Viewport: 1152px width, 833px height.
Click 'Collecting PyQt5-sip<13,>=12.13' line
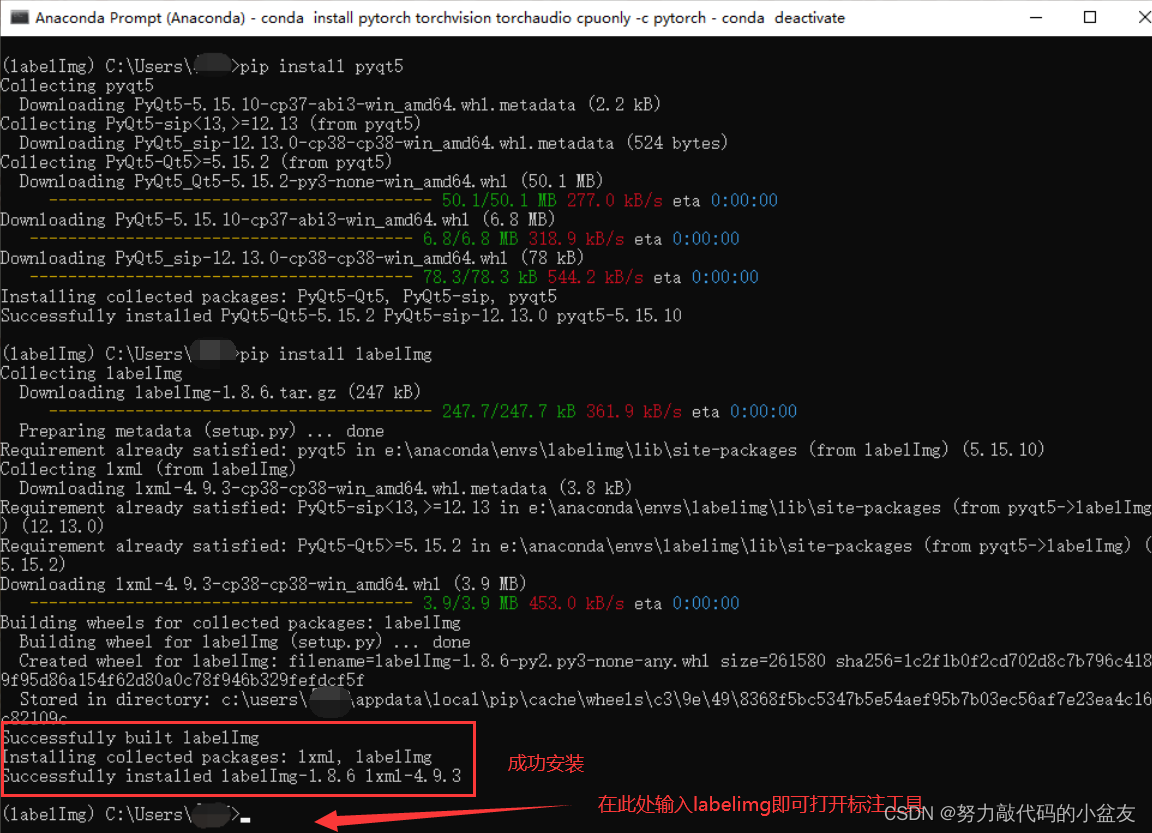pos(211,124)
